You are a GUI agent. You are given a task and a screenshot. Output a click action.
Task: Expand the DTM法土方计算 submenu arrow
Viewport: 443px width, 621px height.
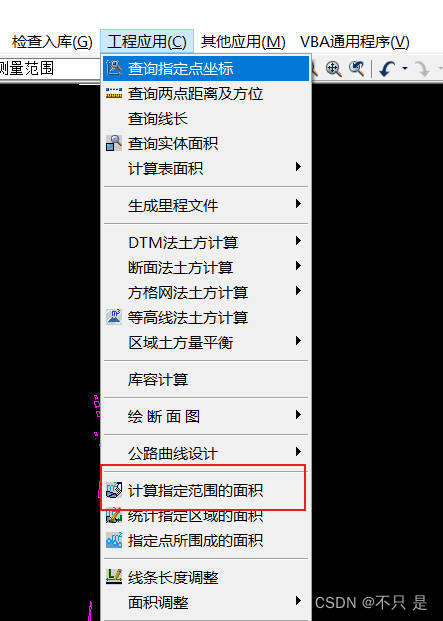click(x=299, y=241)
